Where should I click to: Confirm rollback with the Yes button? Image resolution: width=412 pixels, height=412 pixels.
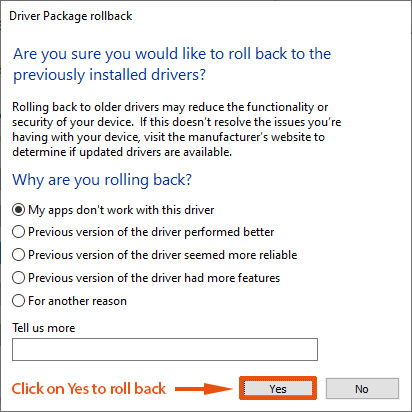coord(278,389)
